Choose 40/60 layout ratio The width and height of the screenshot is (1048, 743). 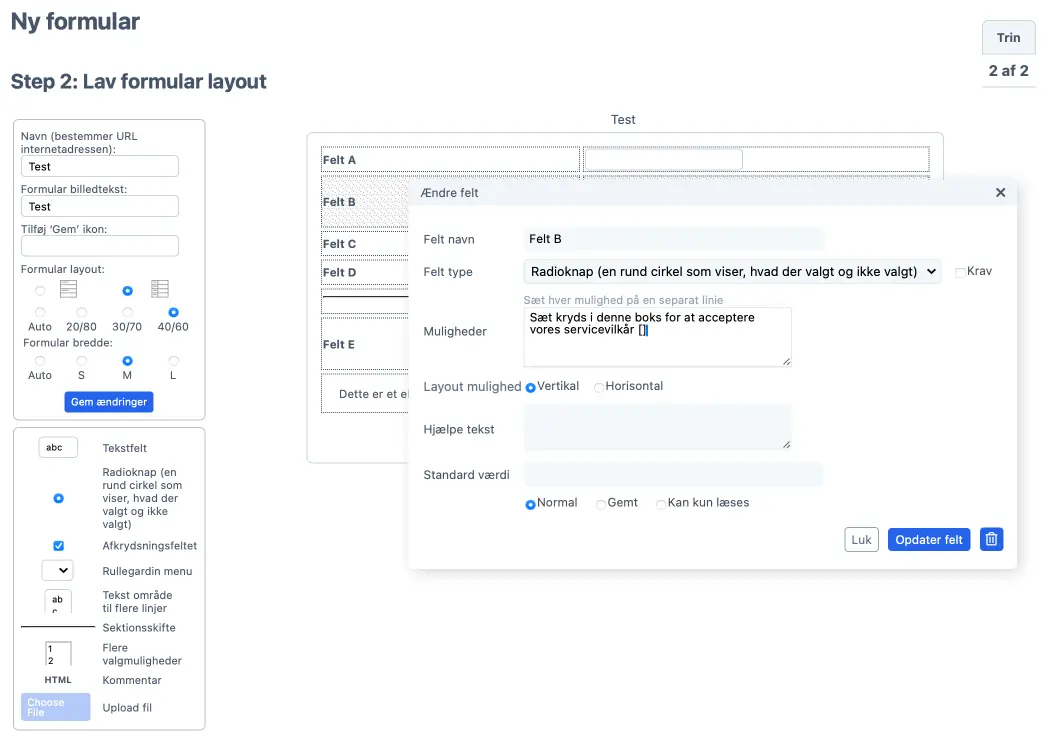click(173, 312)
